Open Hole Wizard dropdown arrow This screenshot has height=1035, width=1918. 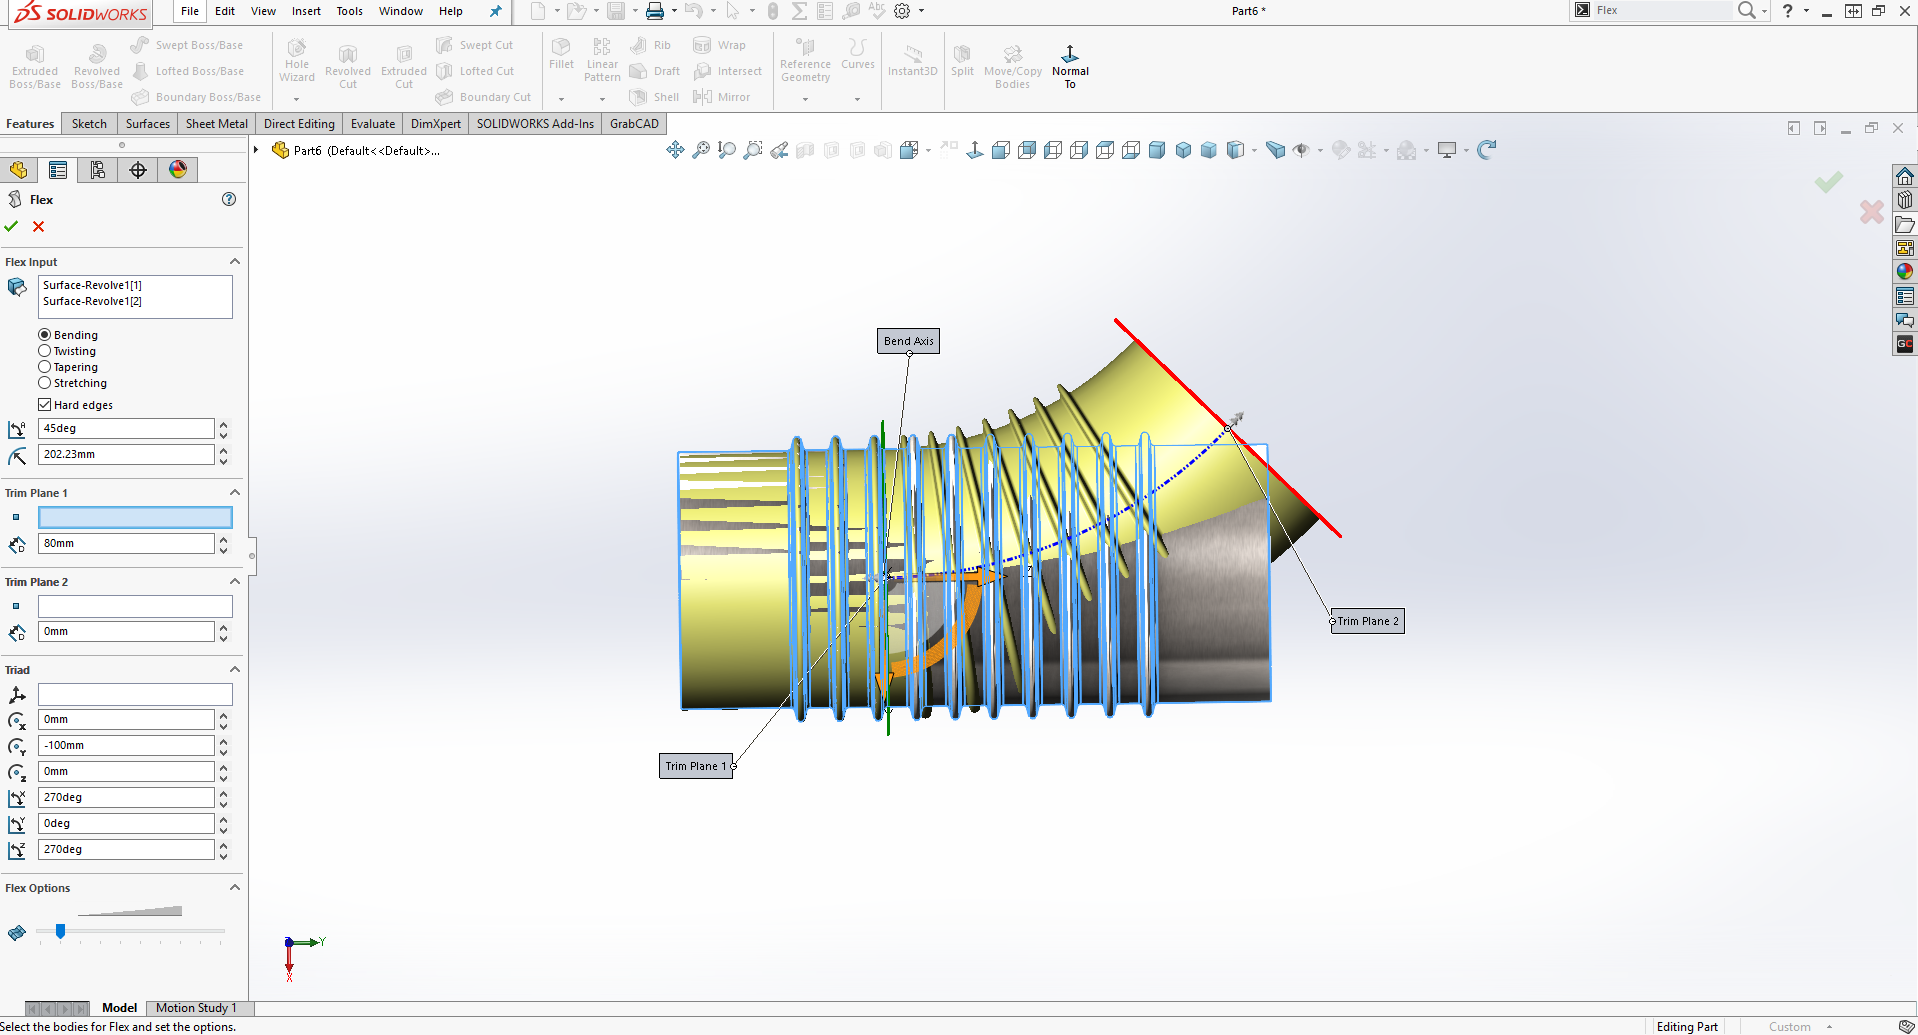pos(296,99)
